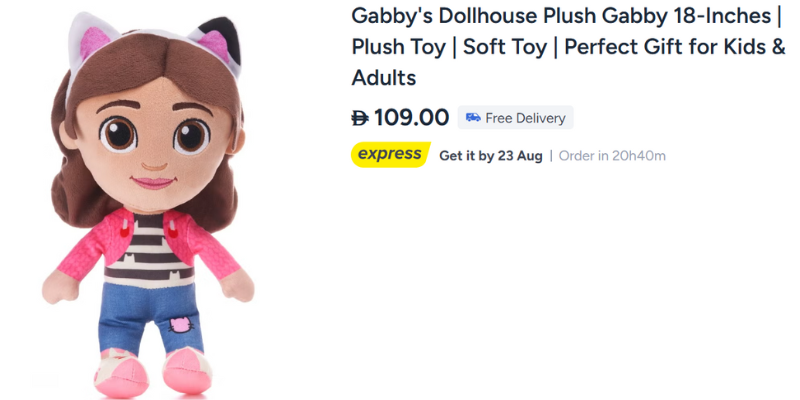
Task: Click the Dirham currency symbol
Action: tap(360, 118)
